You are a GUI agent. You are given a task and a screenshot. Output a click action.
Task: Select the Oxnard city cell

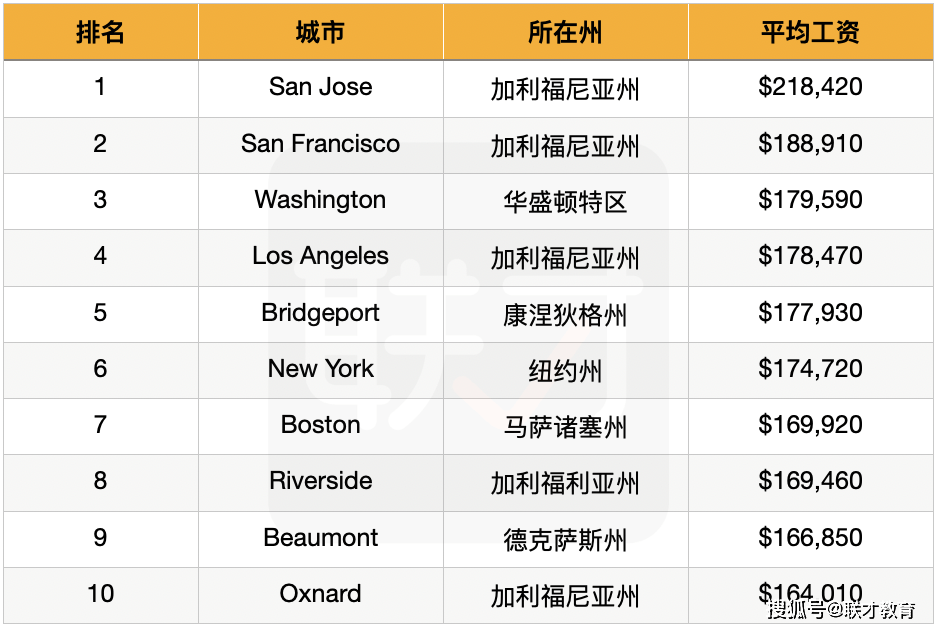tap(321, 595)
